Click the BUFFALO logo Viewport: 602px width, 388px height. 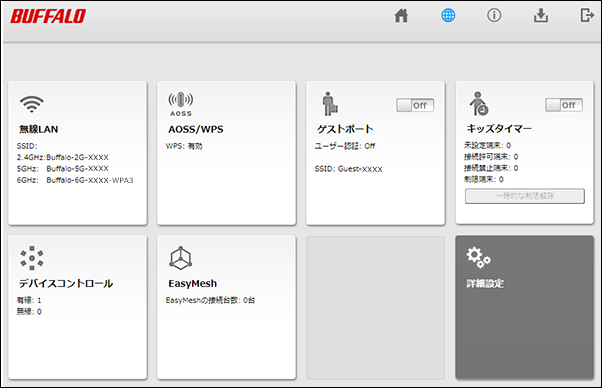click(48, 16)
